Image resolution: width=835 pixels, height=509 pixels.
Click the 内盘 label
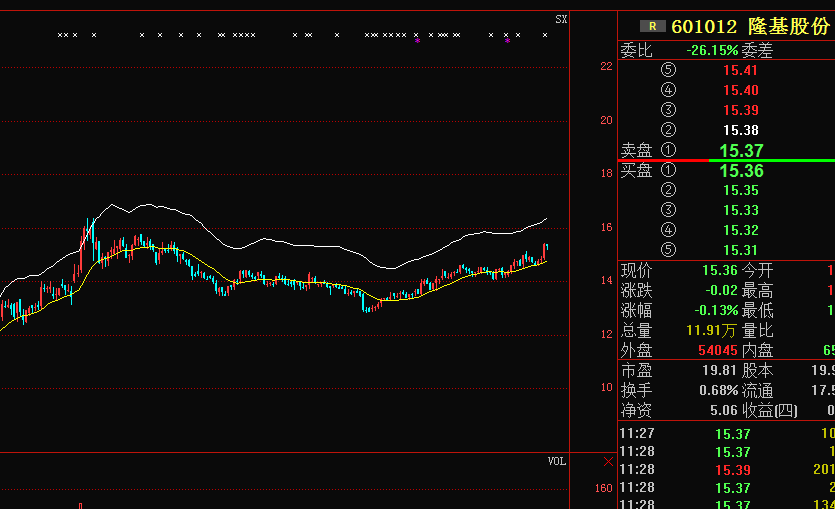(757, 350)
